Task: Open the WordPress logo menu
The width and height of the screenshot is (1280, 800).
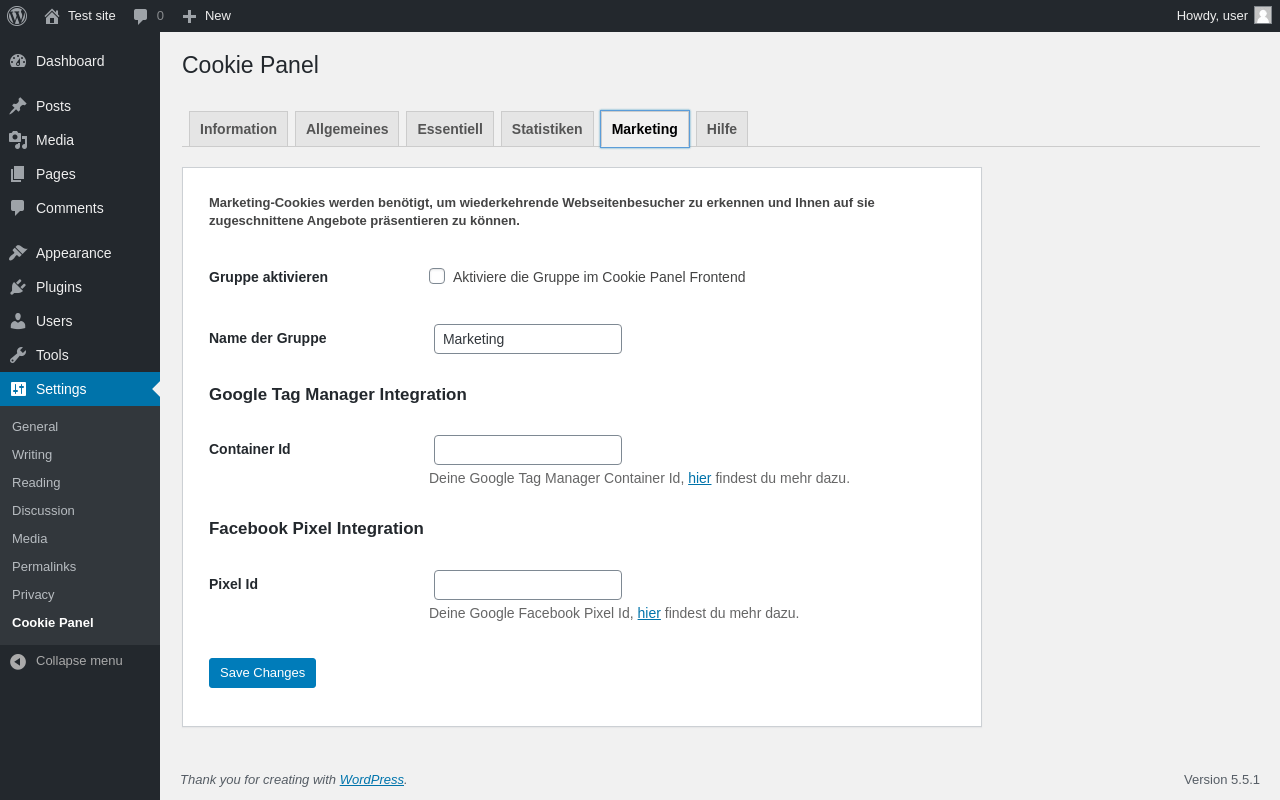Action: coord(17,16)
